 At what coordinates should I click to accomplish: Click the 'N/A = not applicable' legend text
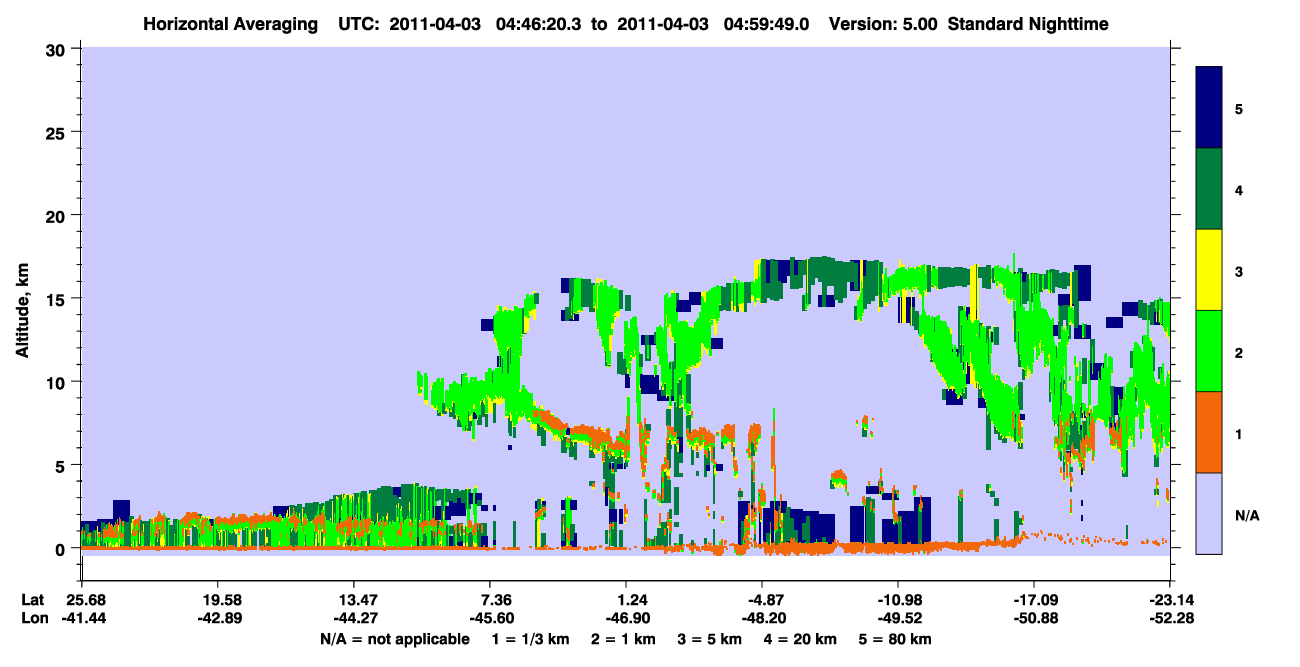tap(394, 640)
